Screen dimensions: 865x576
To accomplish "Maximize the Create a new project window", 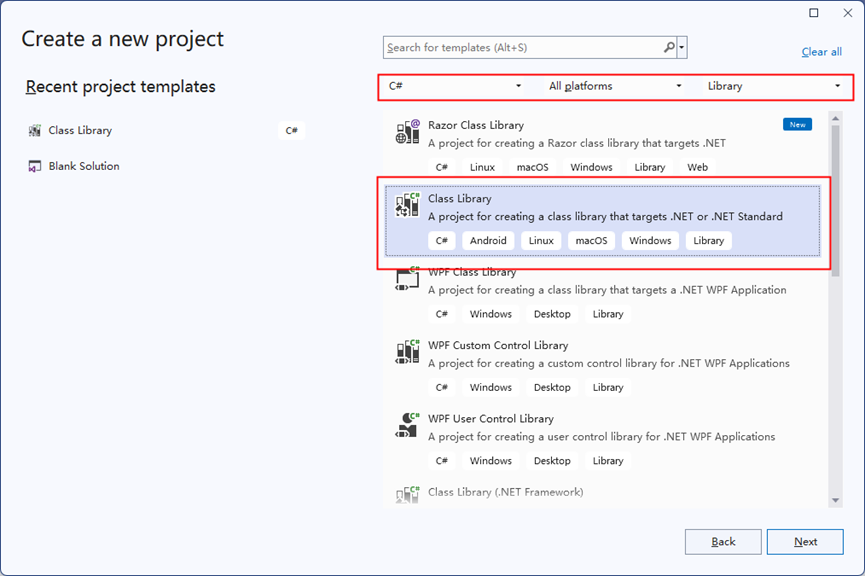I will click(x=814, y=13).
